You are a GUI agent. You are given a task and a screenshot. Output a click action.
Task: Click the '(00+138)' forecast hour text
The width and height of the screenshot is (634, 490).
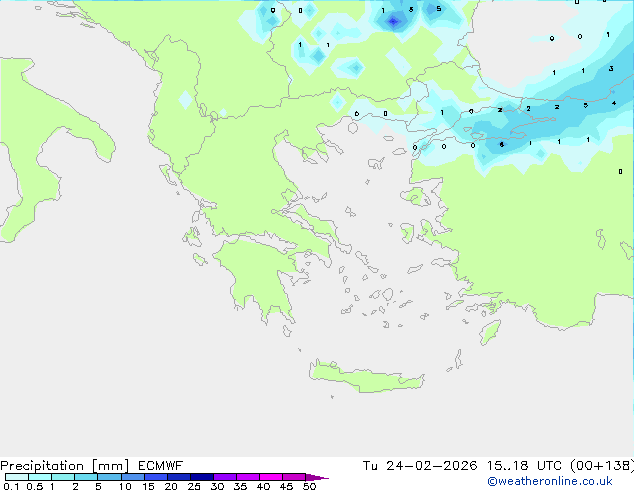pos(602,466)
